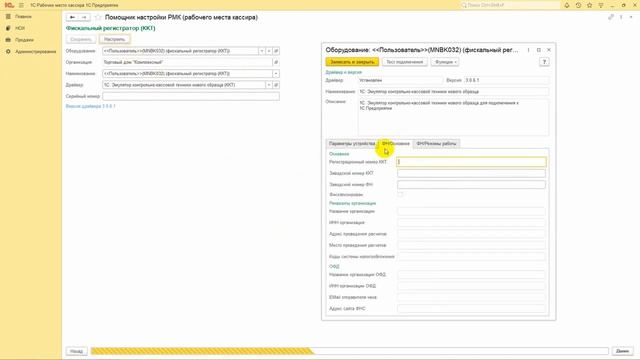This screenshot has height=360, width=640.
Task: Click the Далее button at bottom right
Action: coord(622,351)
